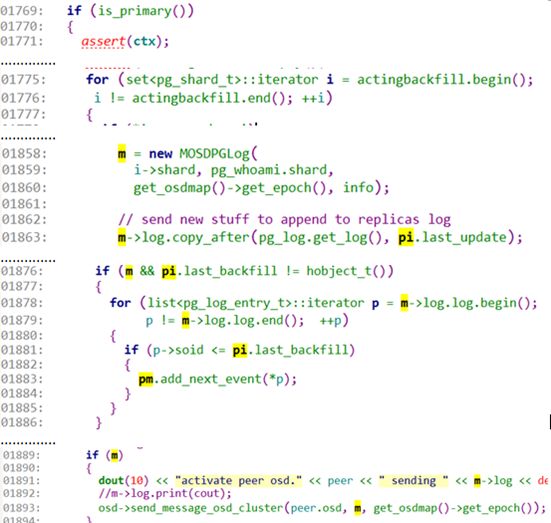Click line number 01769
Viewport: 551px width, 523px height.
click(x=21, y=11)
